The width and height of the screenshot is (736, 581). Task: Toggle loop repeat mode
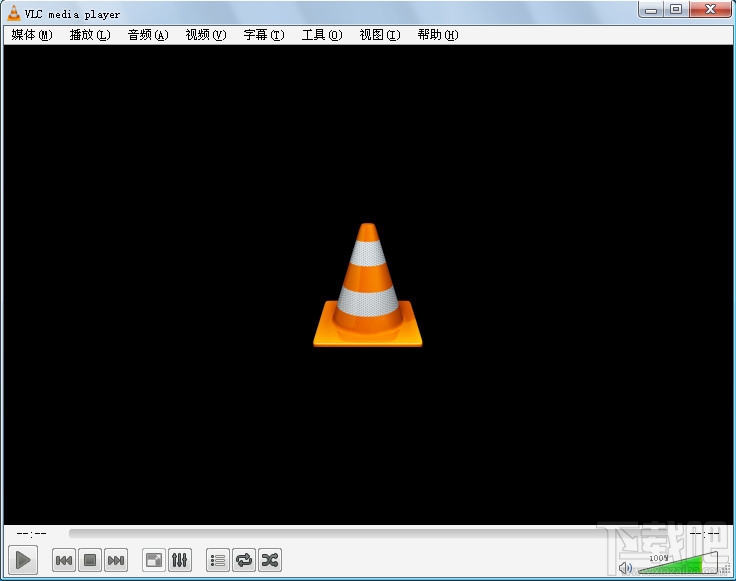(244, 560)
